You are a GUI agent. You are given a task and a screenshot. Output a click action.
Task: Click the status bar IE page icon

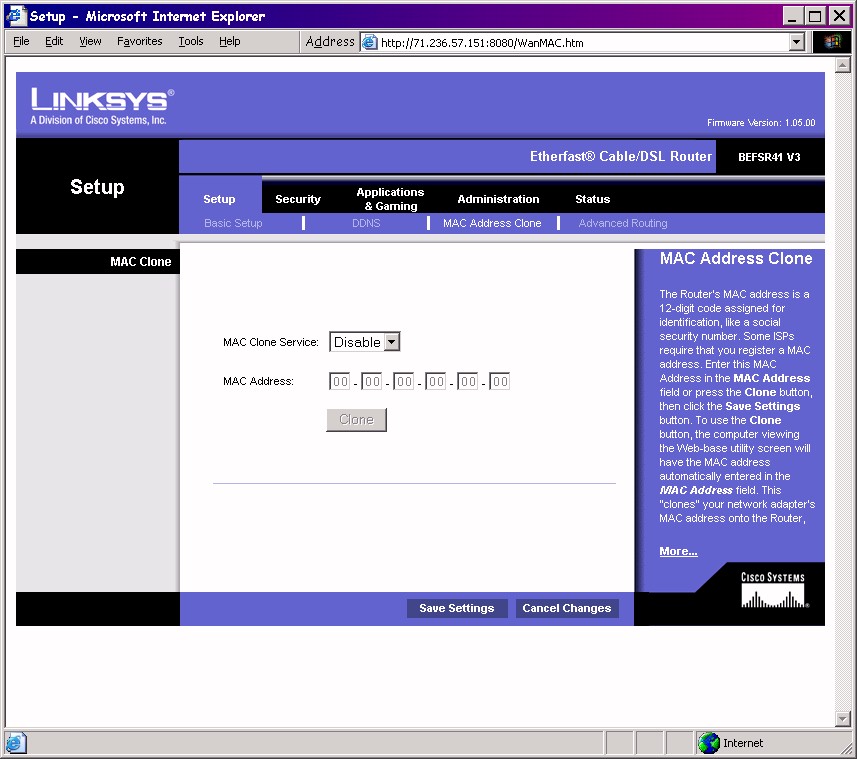(15, 743)
